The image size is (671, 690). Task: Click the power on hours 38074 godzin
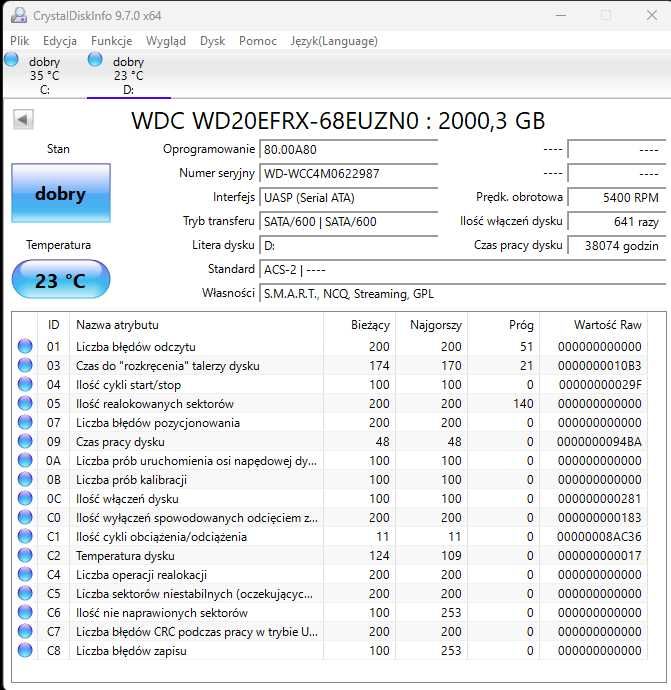point(616,246)
